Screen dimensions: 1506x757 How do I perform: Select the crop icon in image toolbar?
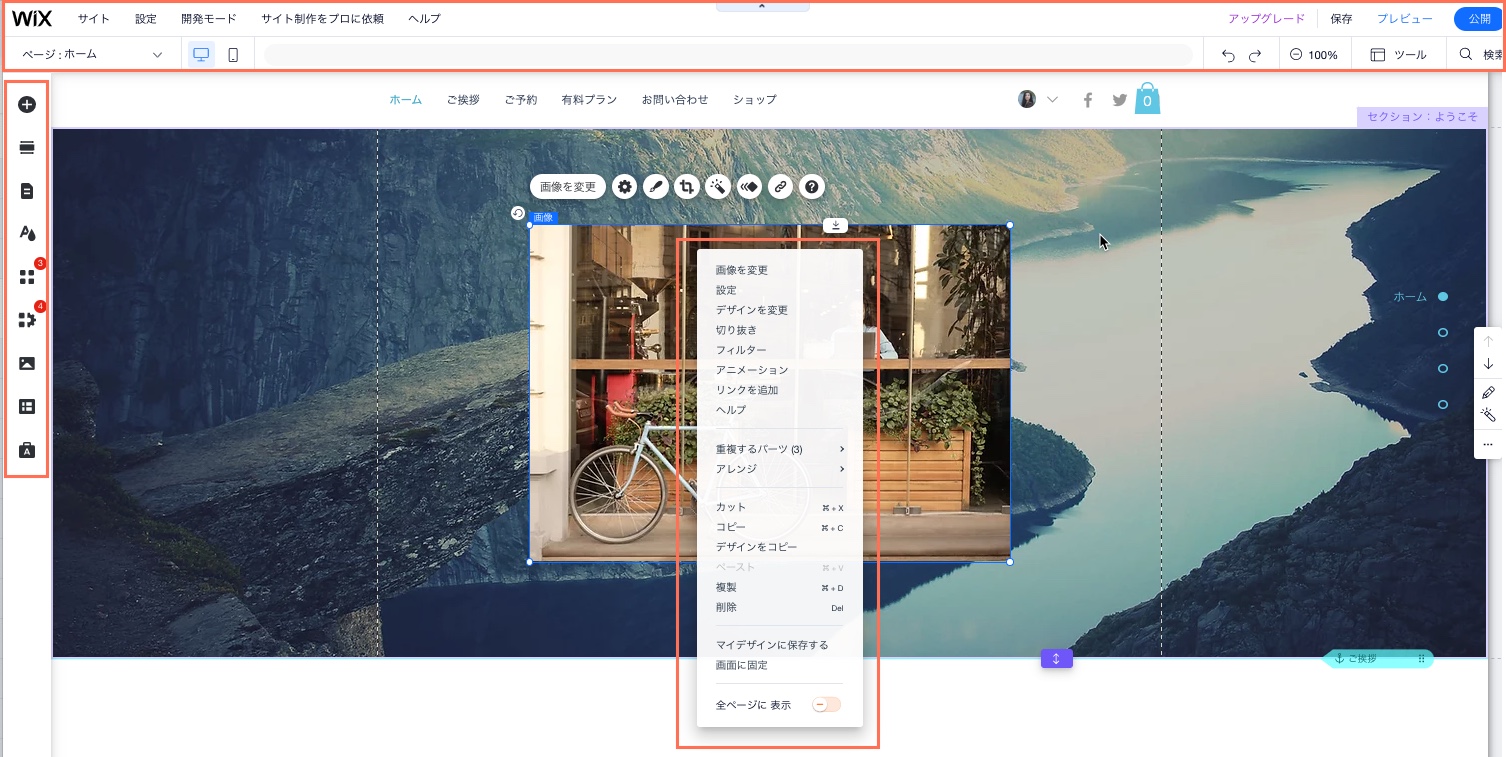pos(687,186)
